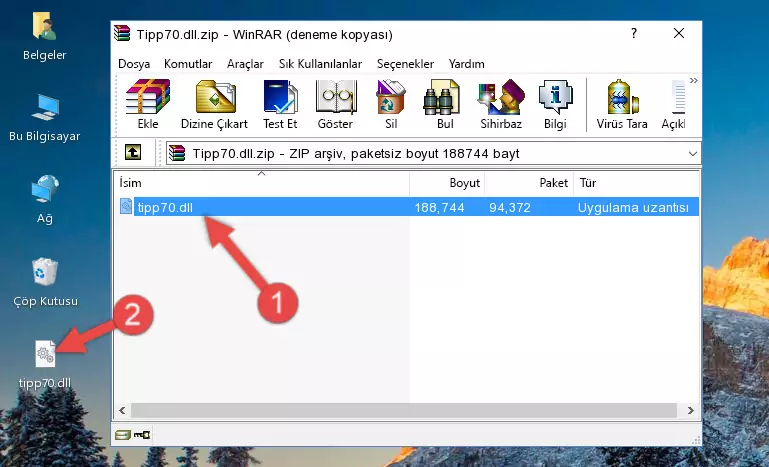Click the tipp70.dll file icon in list
Image resolution: width=769 pixels, height=467 pixels.
[126, 207]
